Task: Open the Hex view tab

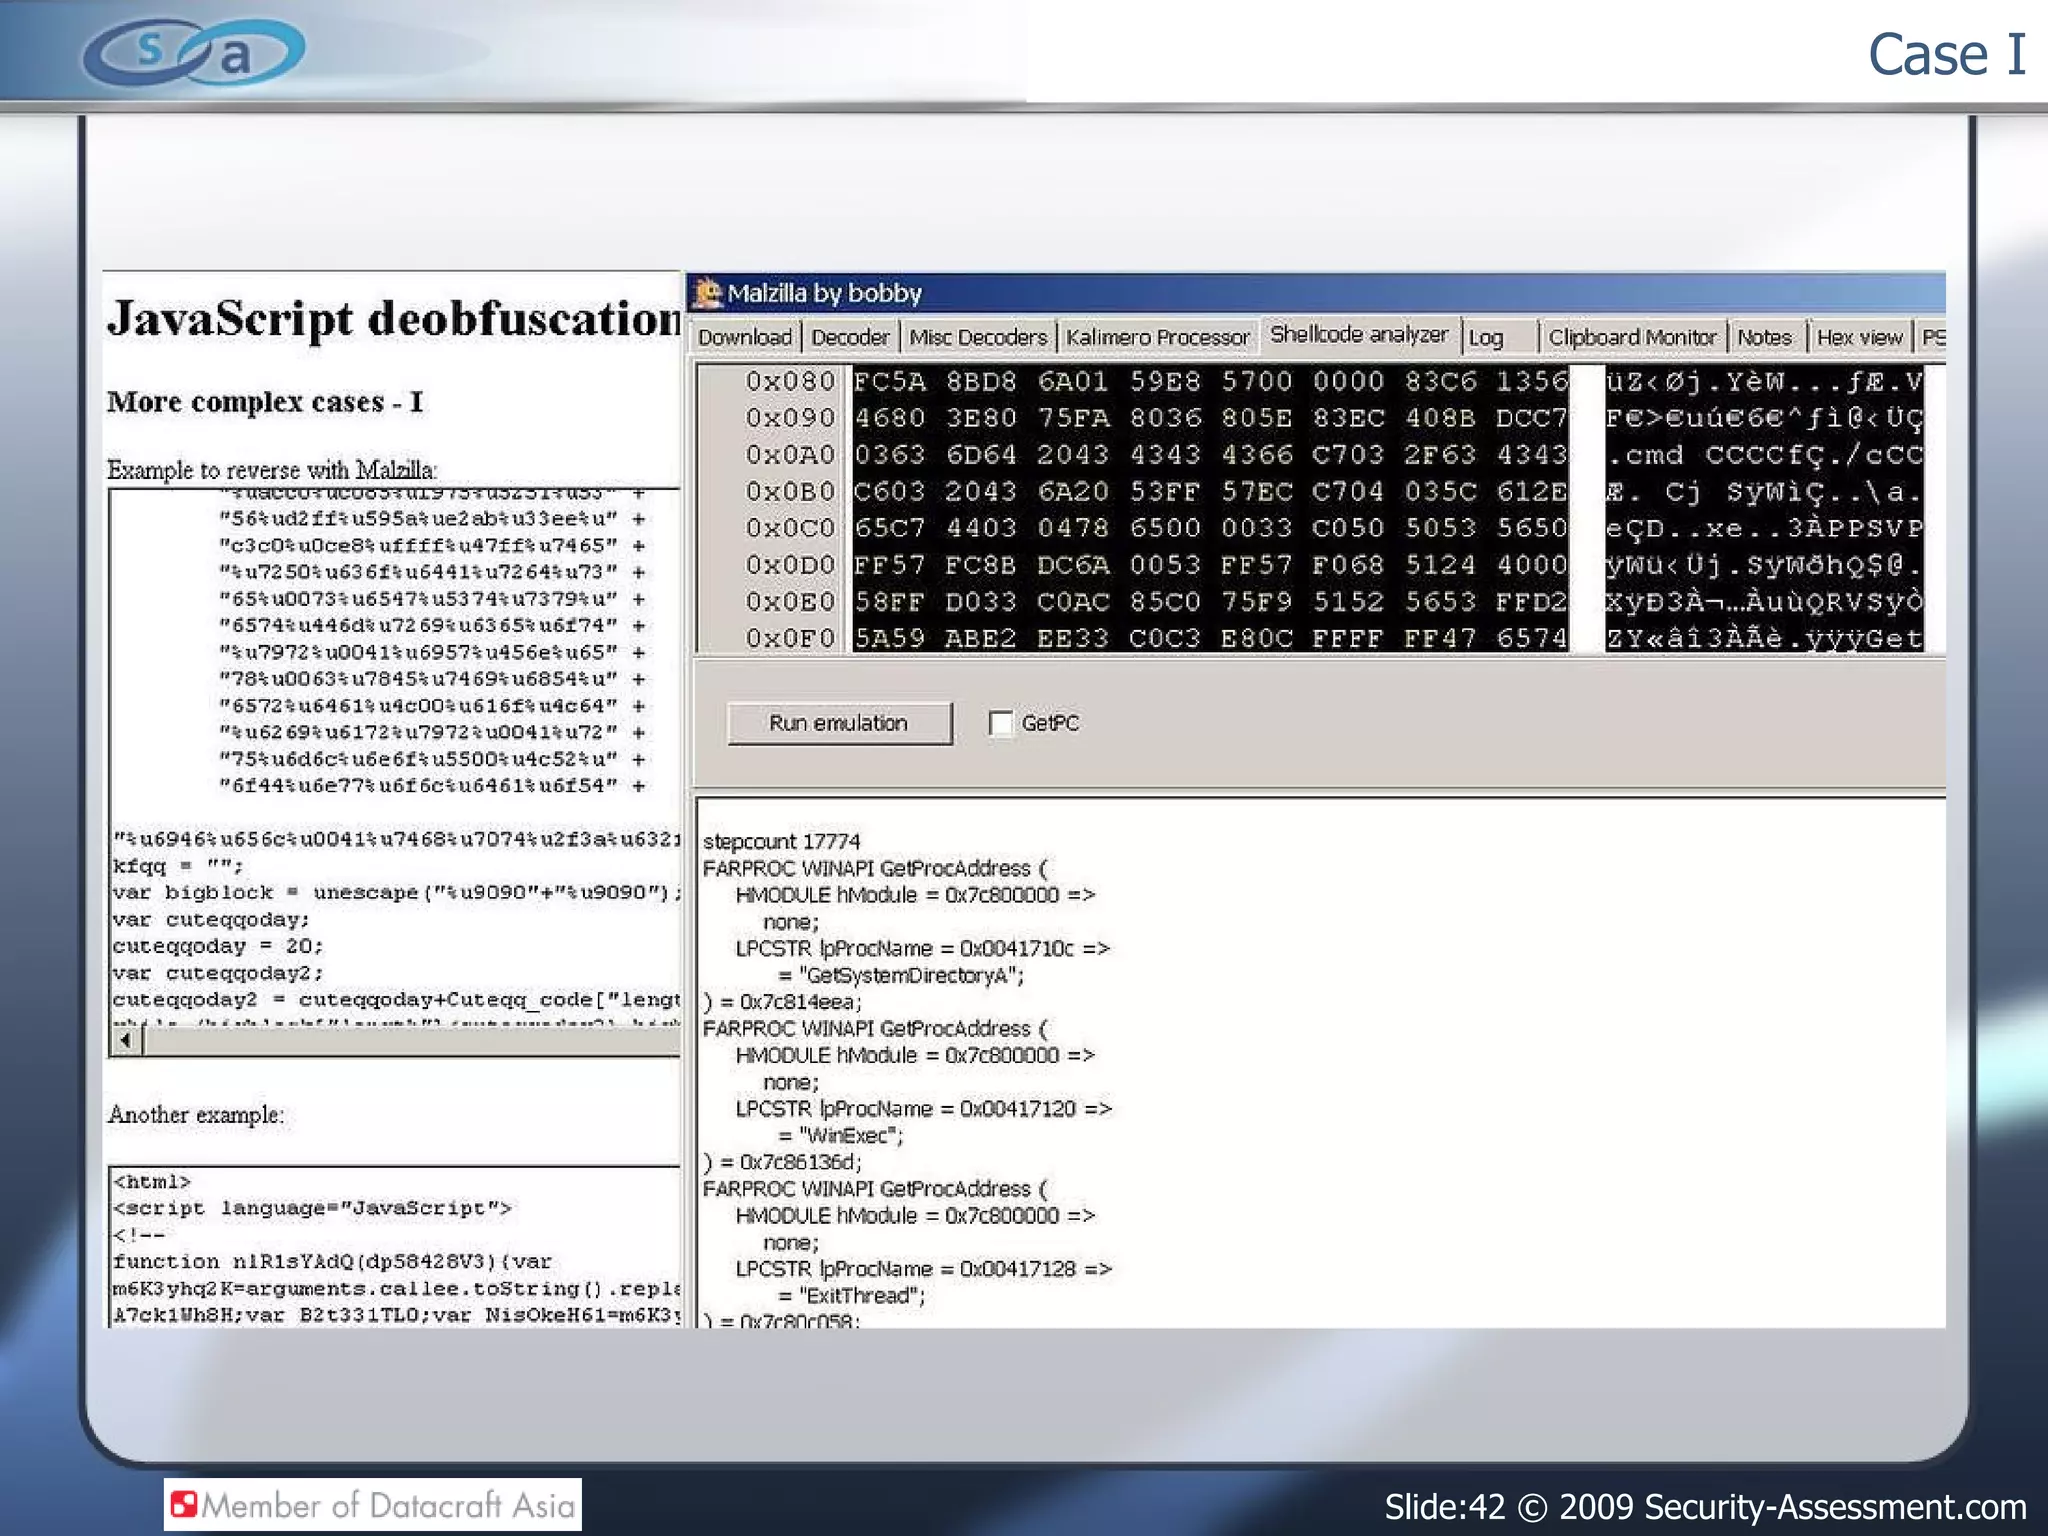Action: [x=1859, y=337]
